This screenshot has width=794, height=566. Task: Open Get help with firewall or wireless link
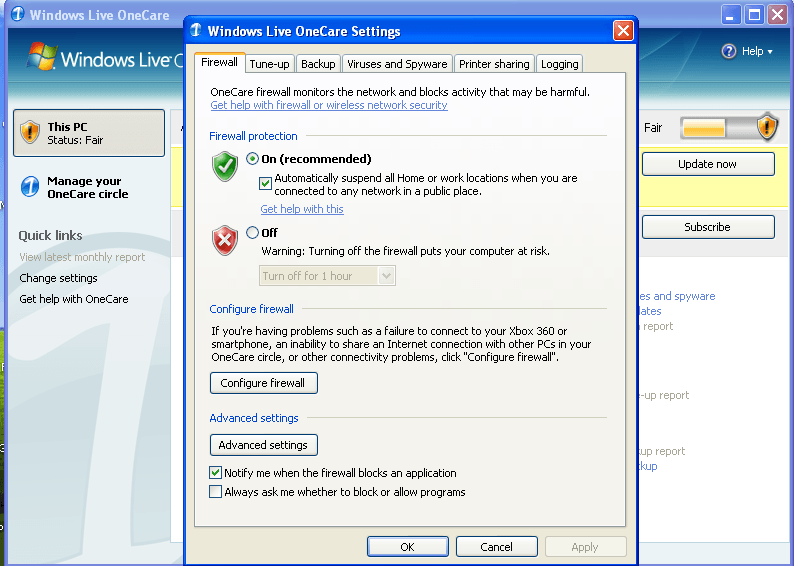(329, 105)
